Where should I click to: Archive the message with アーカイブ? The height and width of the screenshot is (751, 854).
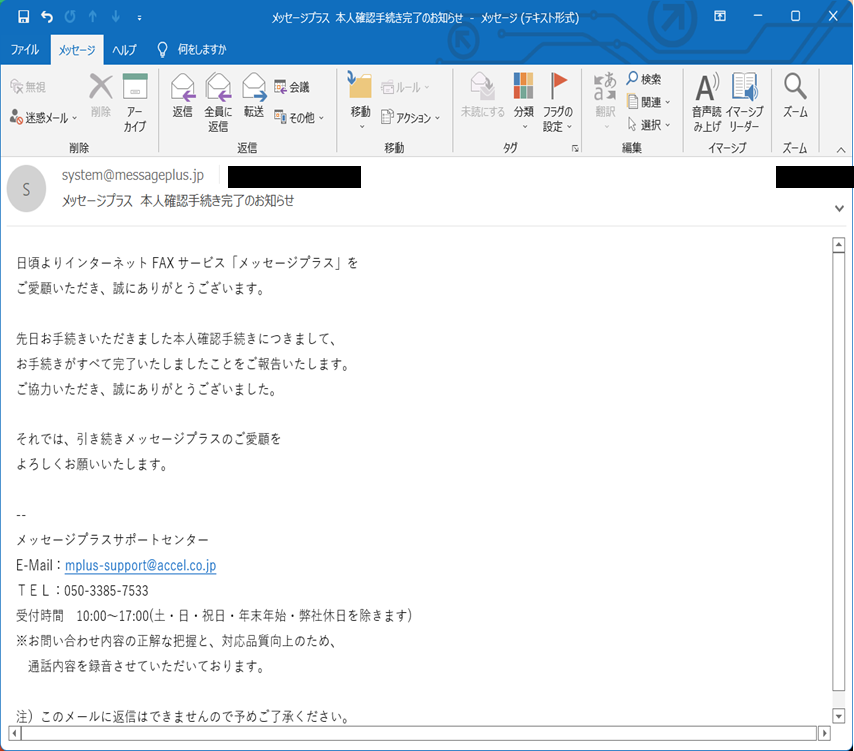tap(135, 102)
